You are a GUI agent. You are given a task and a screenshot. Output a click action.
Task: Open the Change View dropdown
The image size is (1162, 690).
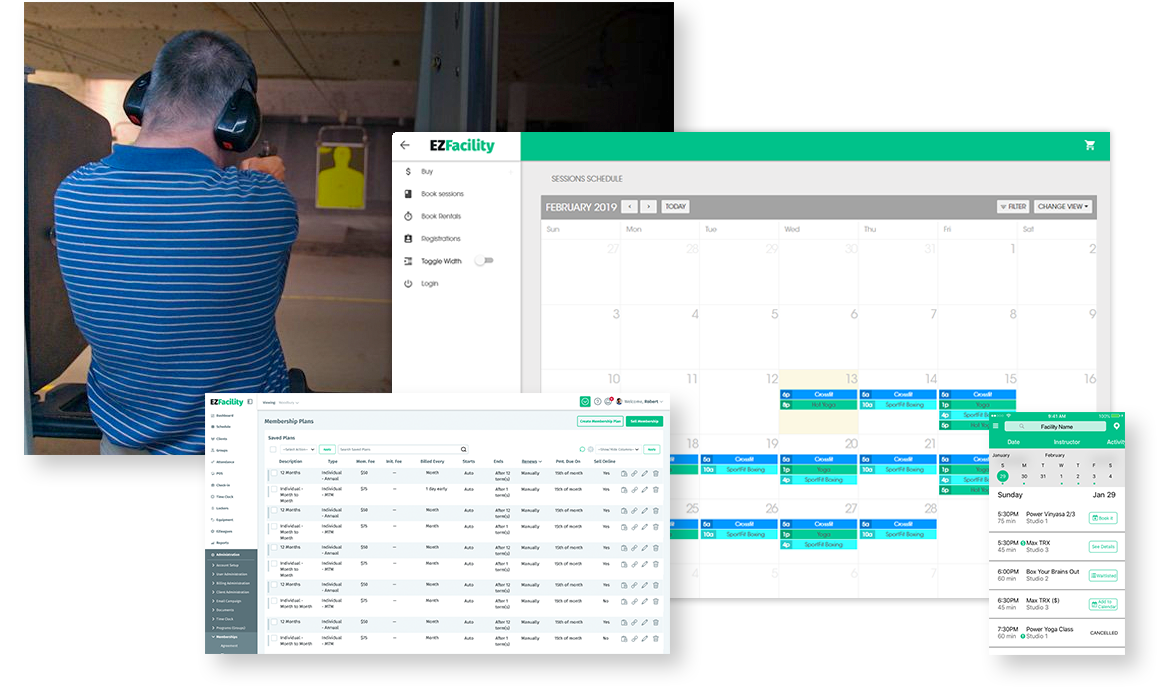coord(1063,207)
